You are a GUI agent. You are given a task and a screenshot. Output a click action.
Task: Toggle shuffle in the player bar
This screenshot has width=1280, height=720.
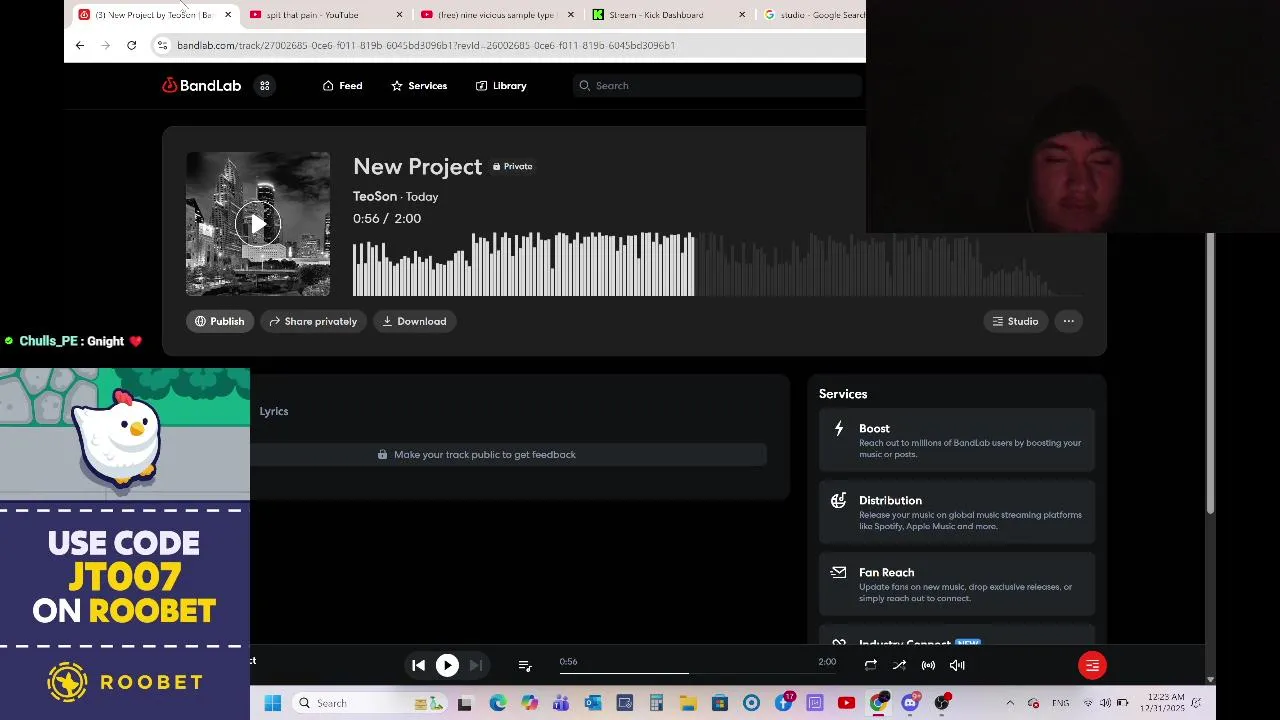click(899, 665)
